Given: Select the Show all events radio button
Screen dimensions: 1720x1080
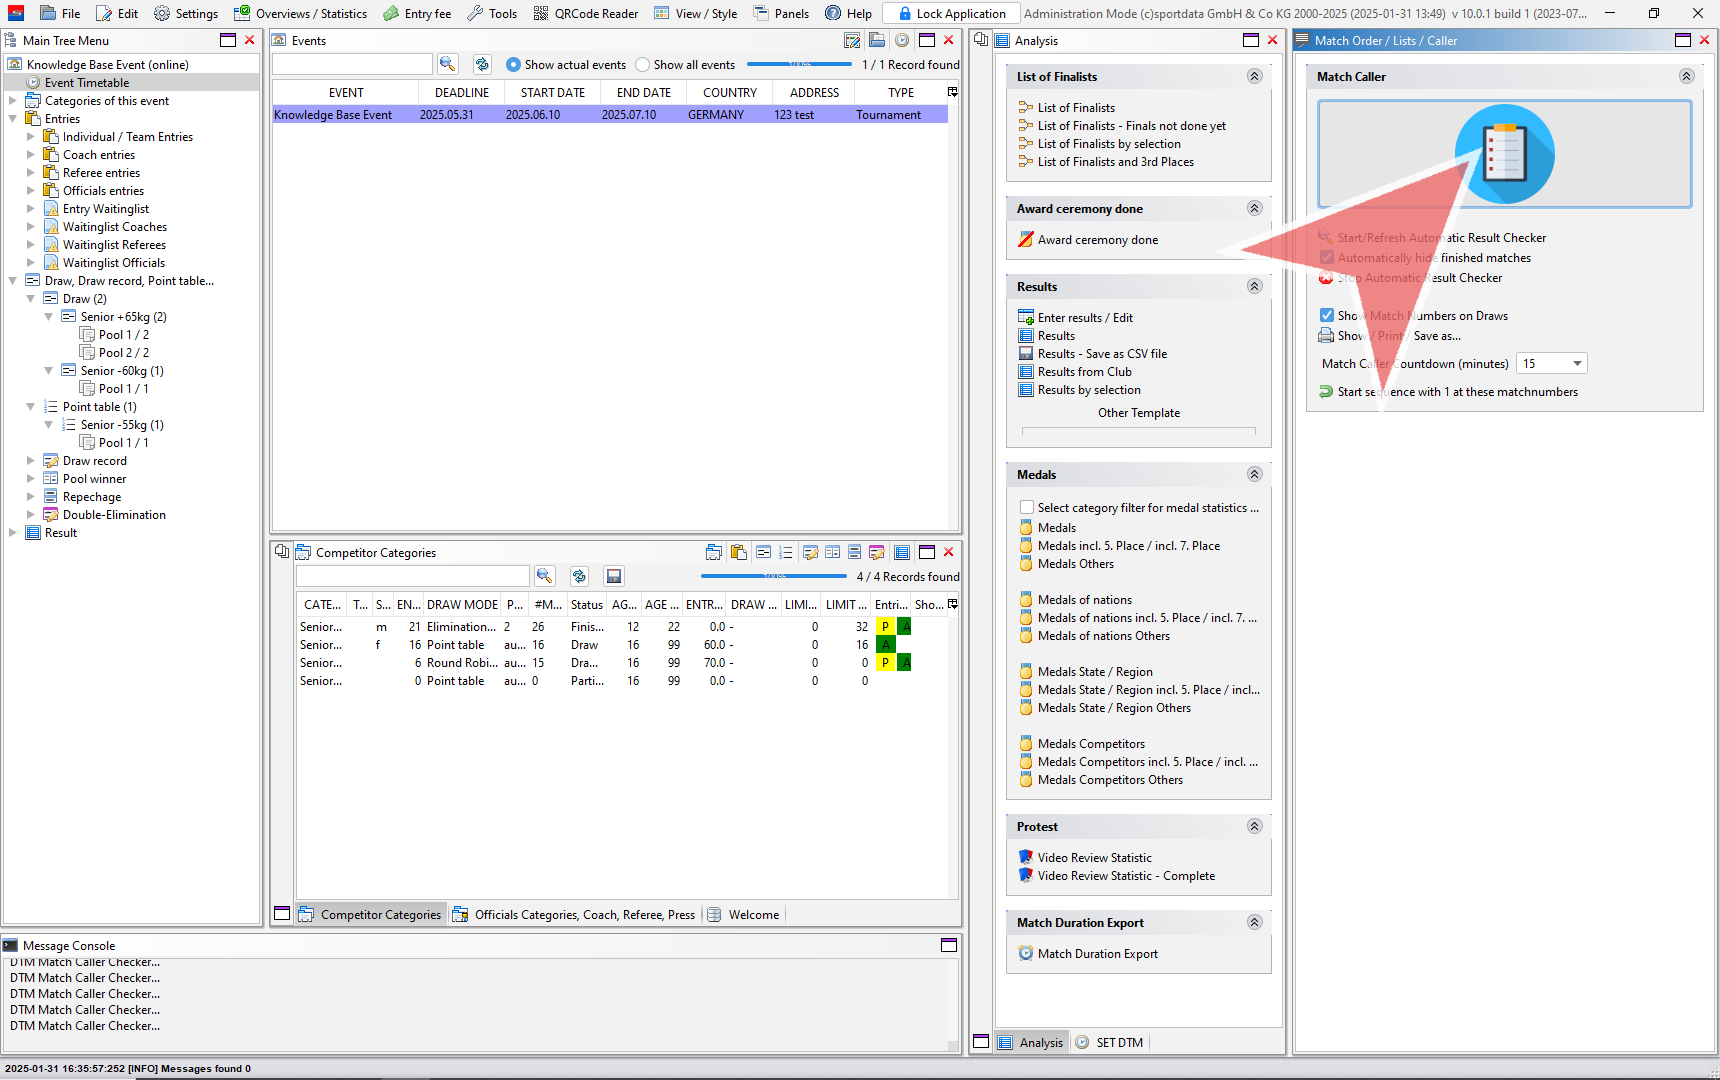Looking at the screenshot, I should (643, 65).
